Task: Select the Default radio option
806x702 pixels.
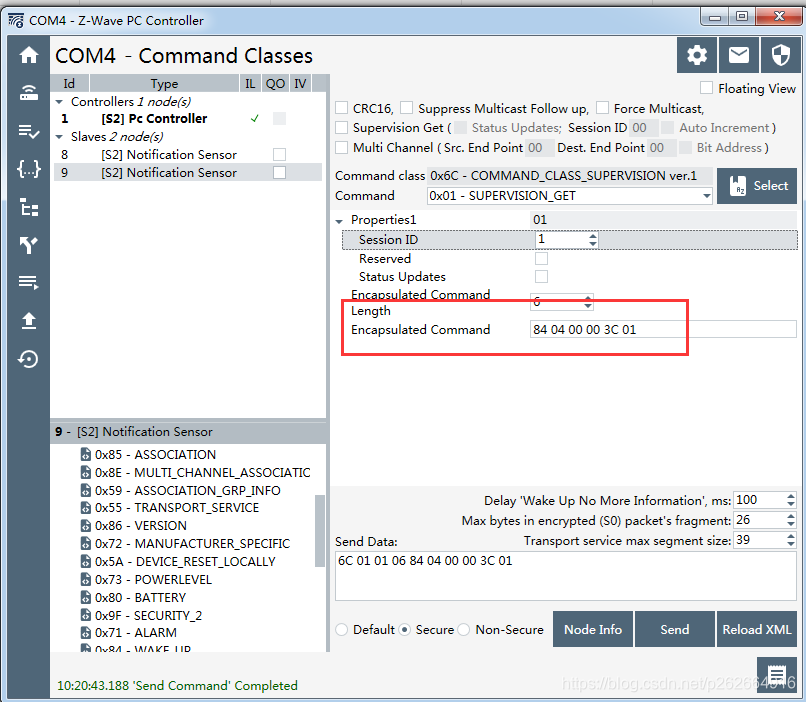Action: coord(341,630)
